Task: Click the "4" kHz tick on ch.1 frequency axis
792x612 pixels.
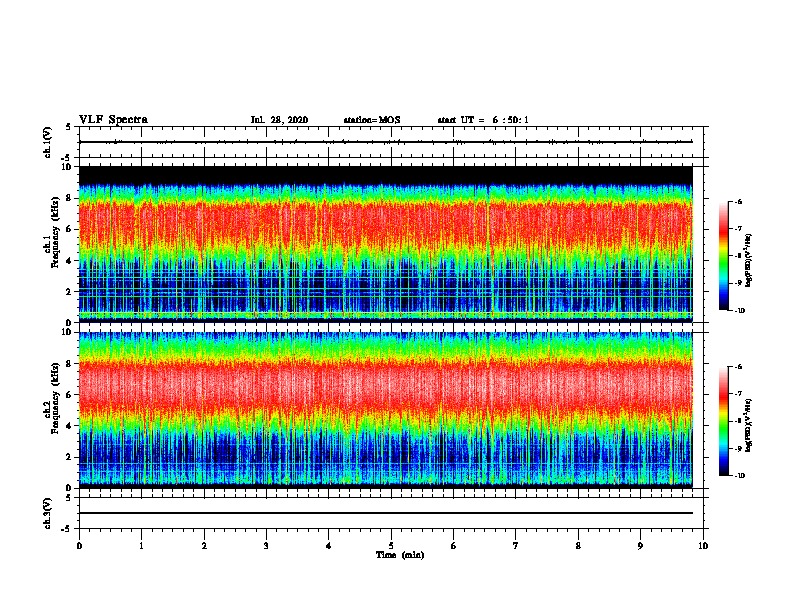Action: pos(69,261)
